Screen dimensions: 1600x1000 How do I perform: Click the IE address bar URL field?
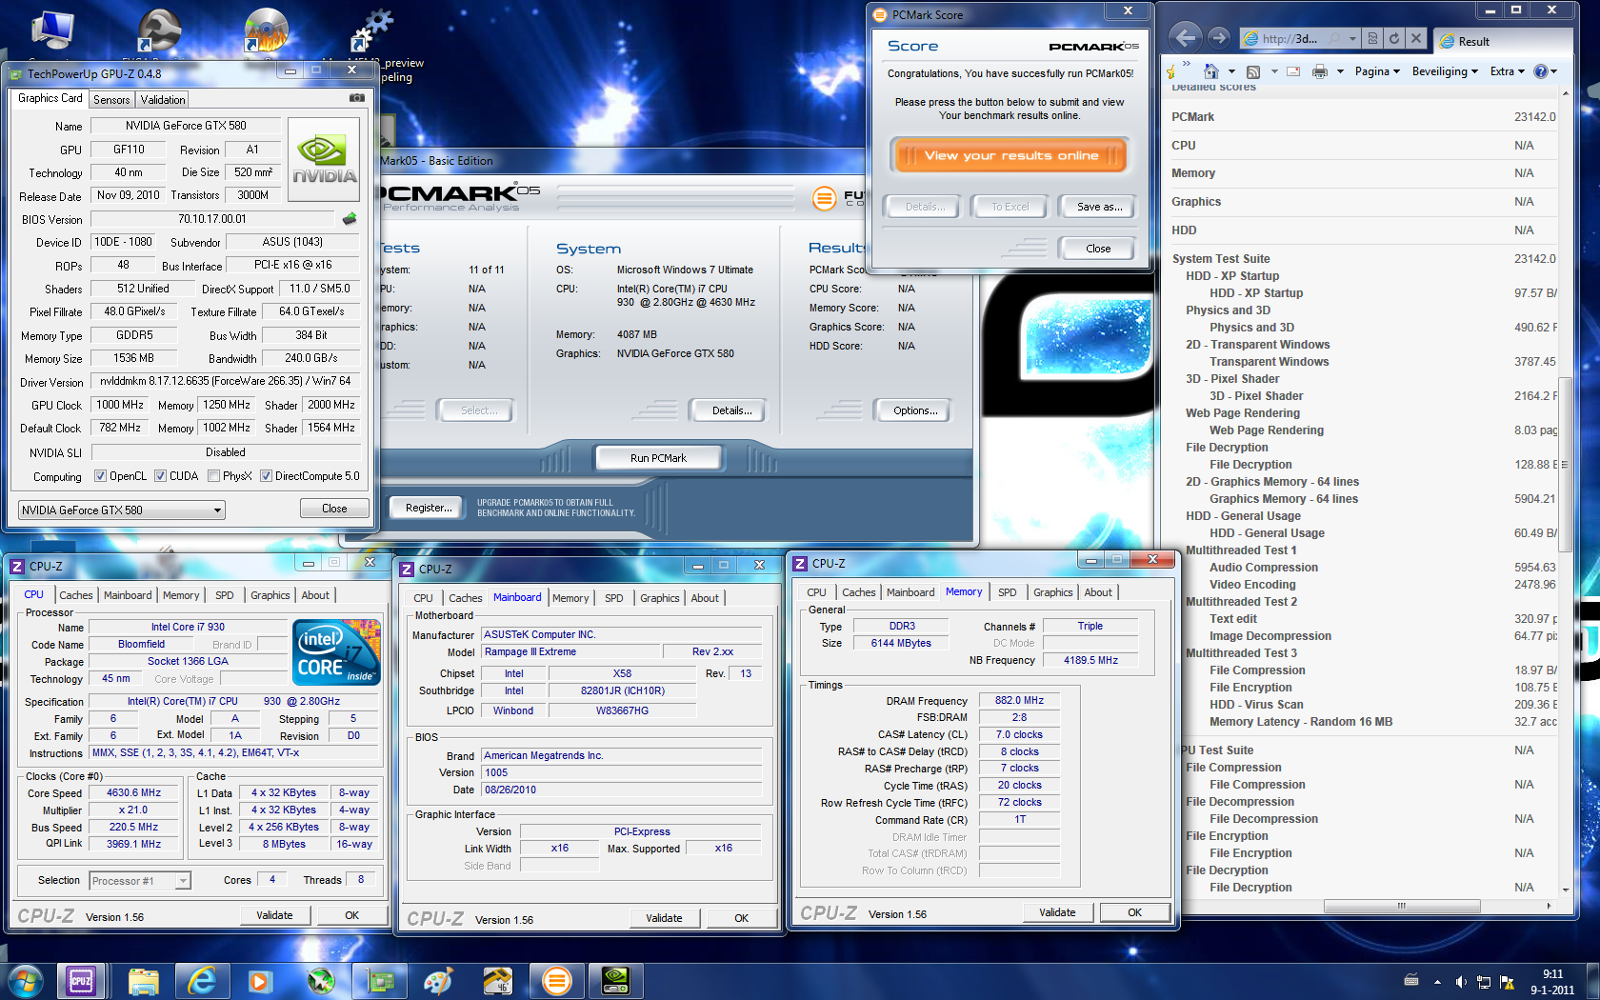click(x=1299, y=39)
